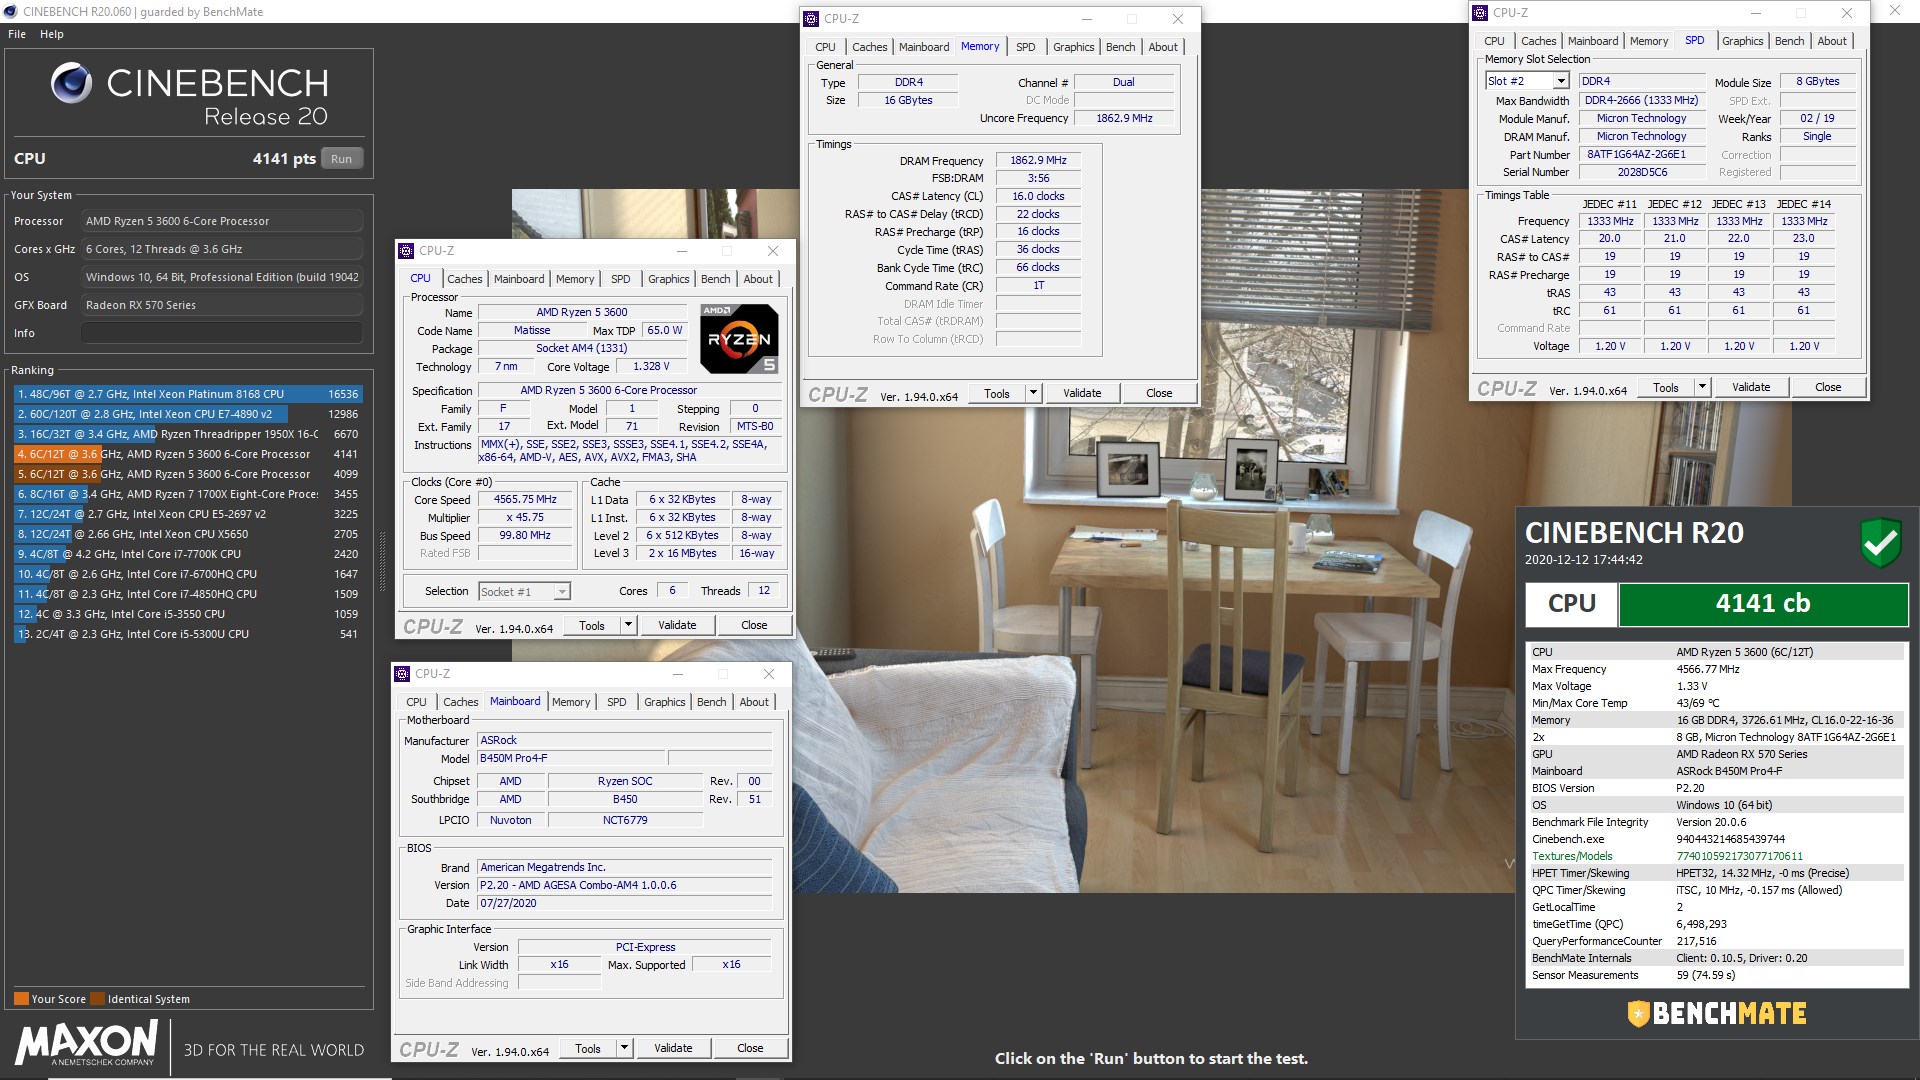1920x1080 pixels.
Task: Open the Tools dropdown arrow in CPU-tab CPU-Z window
Action: click(628, 625)
